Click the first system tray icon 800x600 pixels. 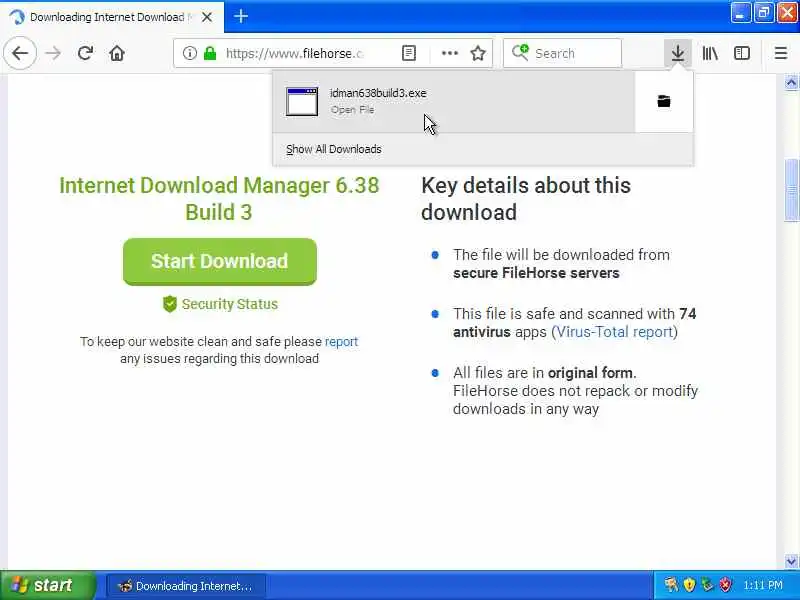coord(671,585)
